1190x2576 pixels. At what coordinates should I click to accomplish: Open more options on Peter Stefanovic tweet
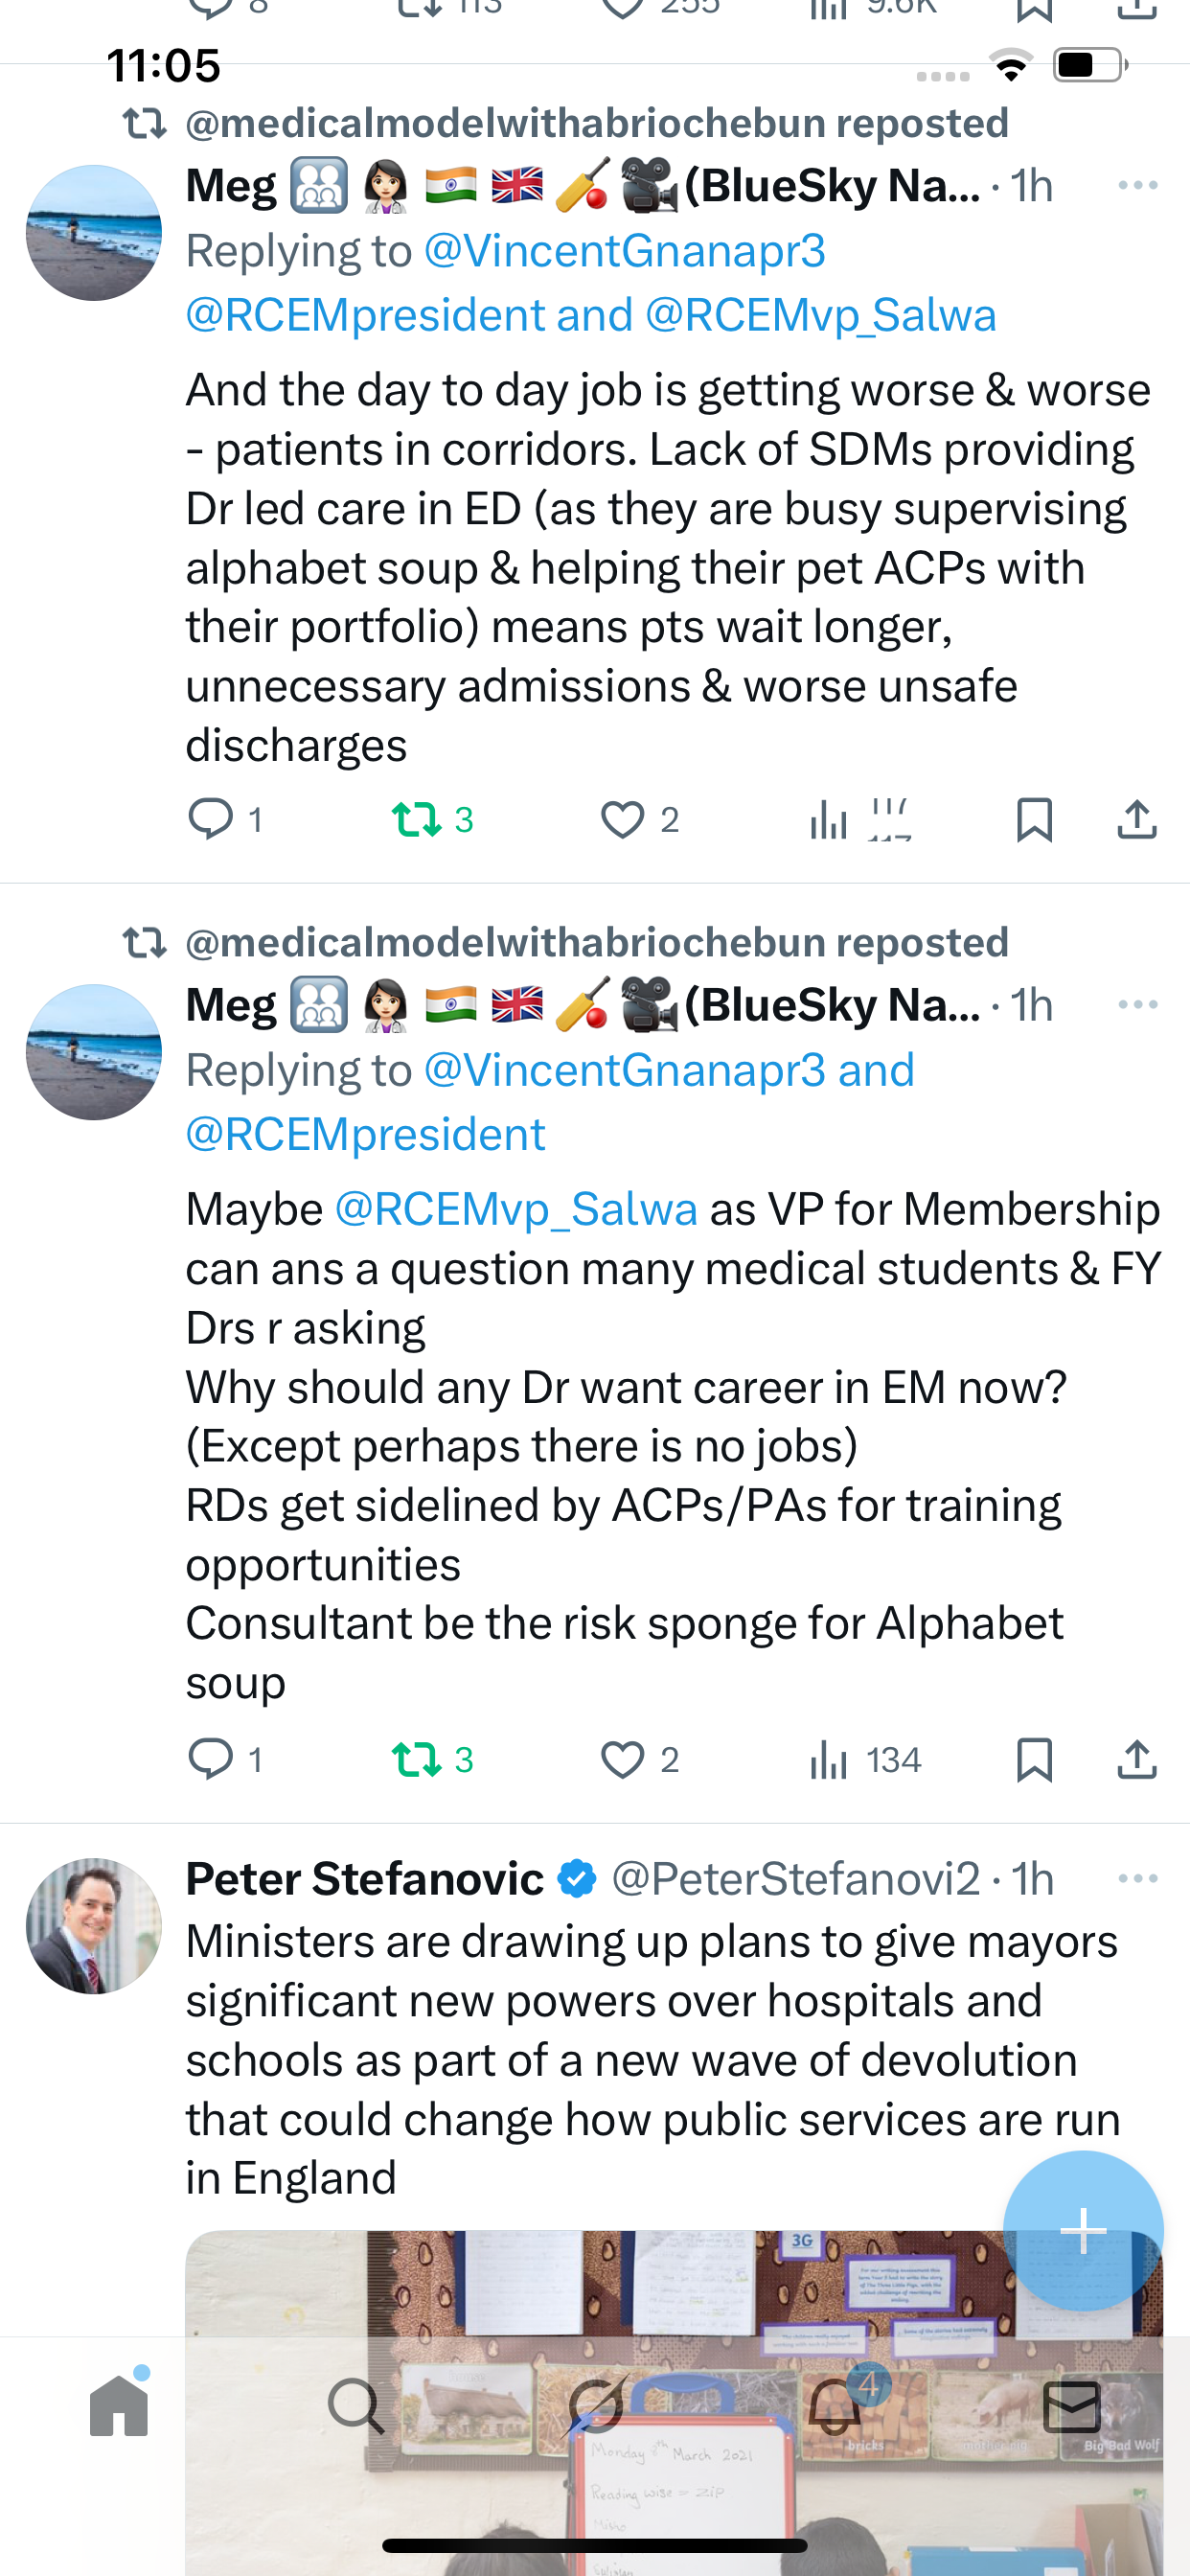point(1137,1879)
